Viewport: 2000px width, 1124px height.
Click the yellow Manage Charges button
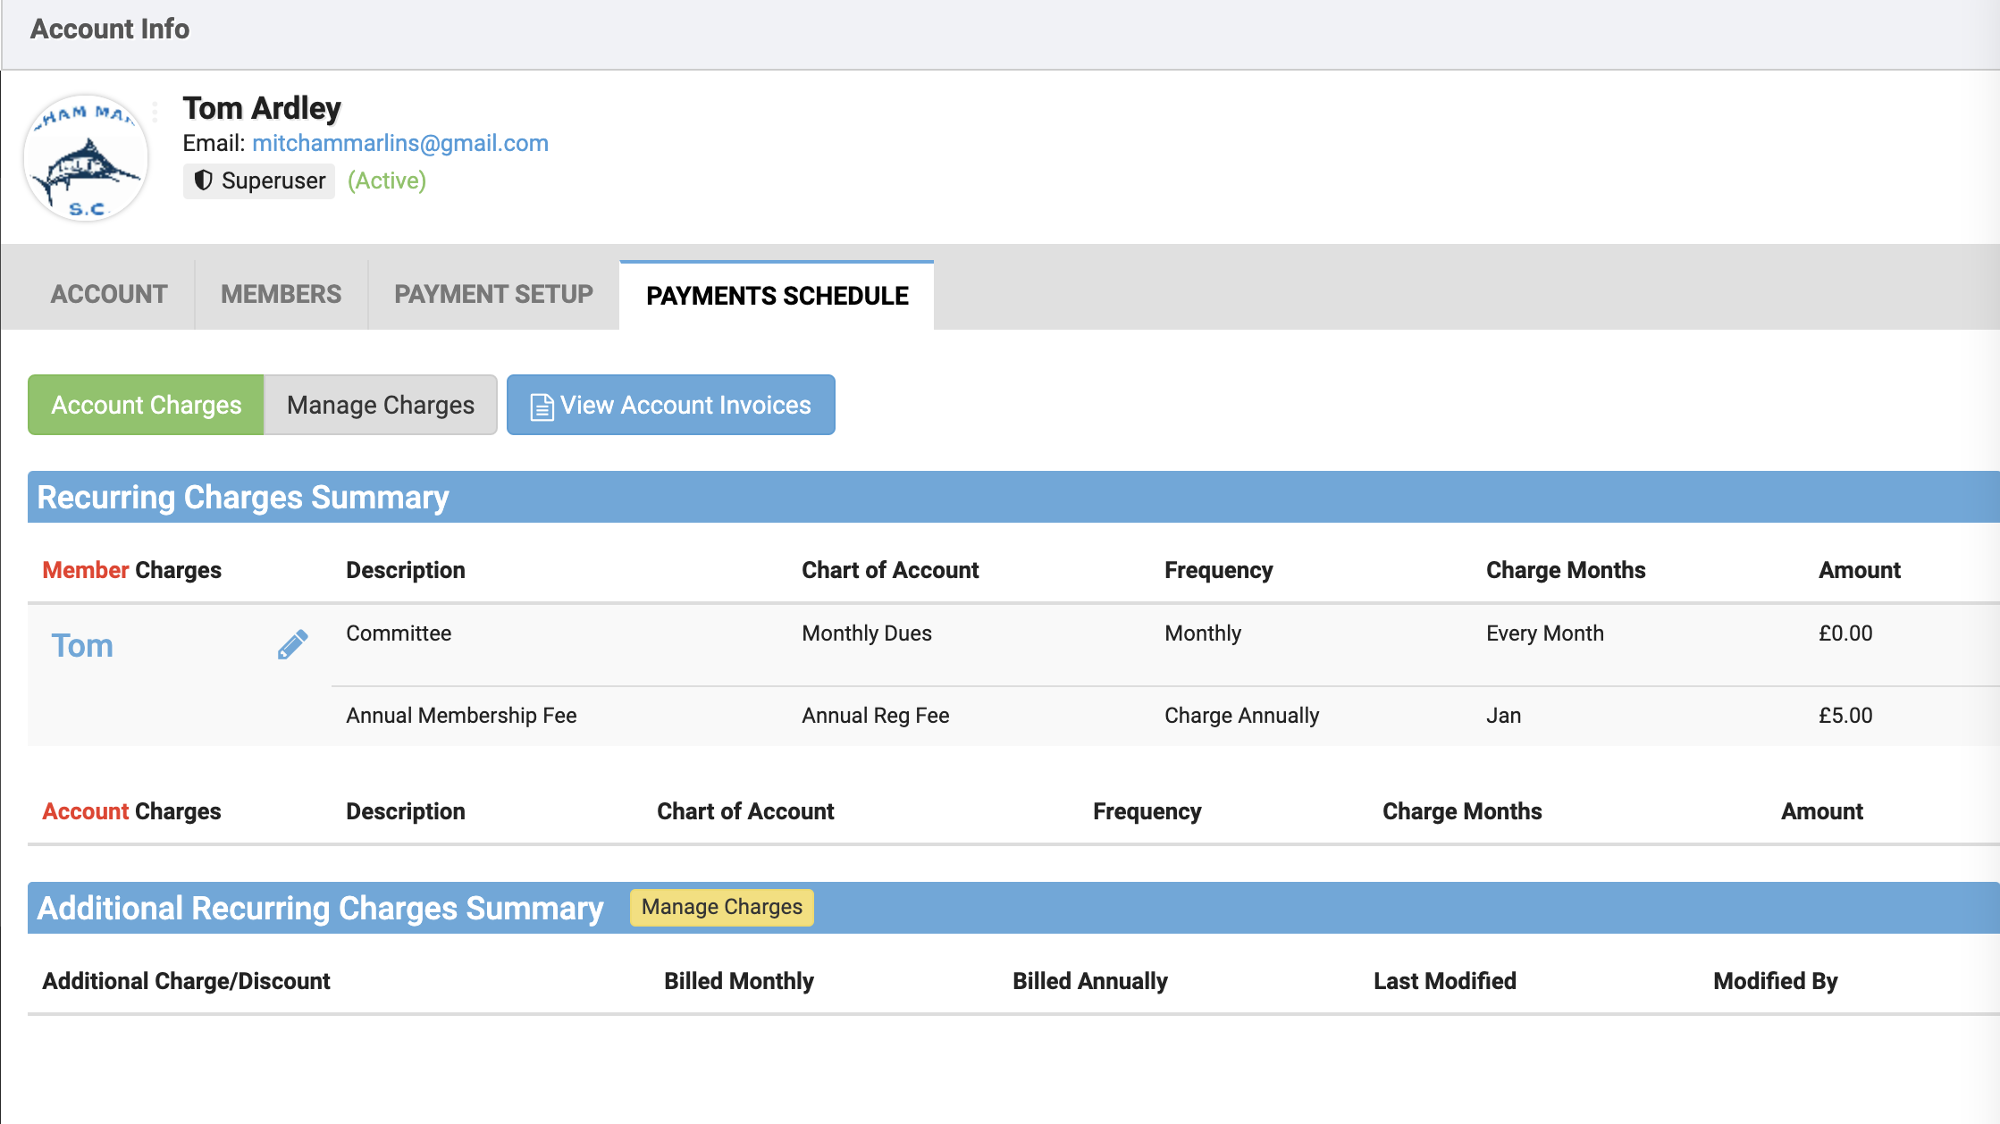(721, 907)
